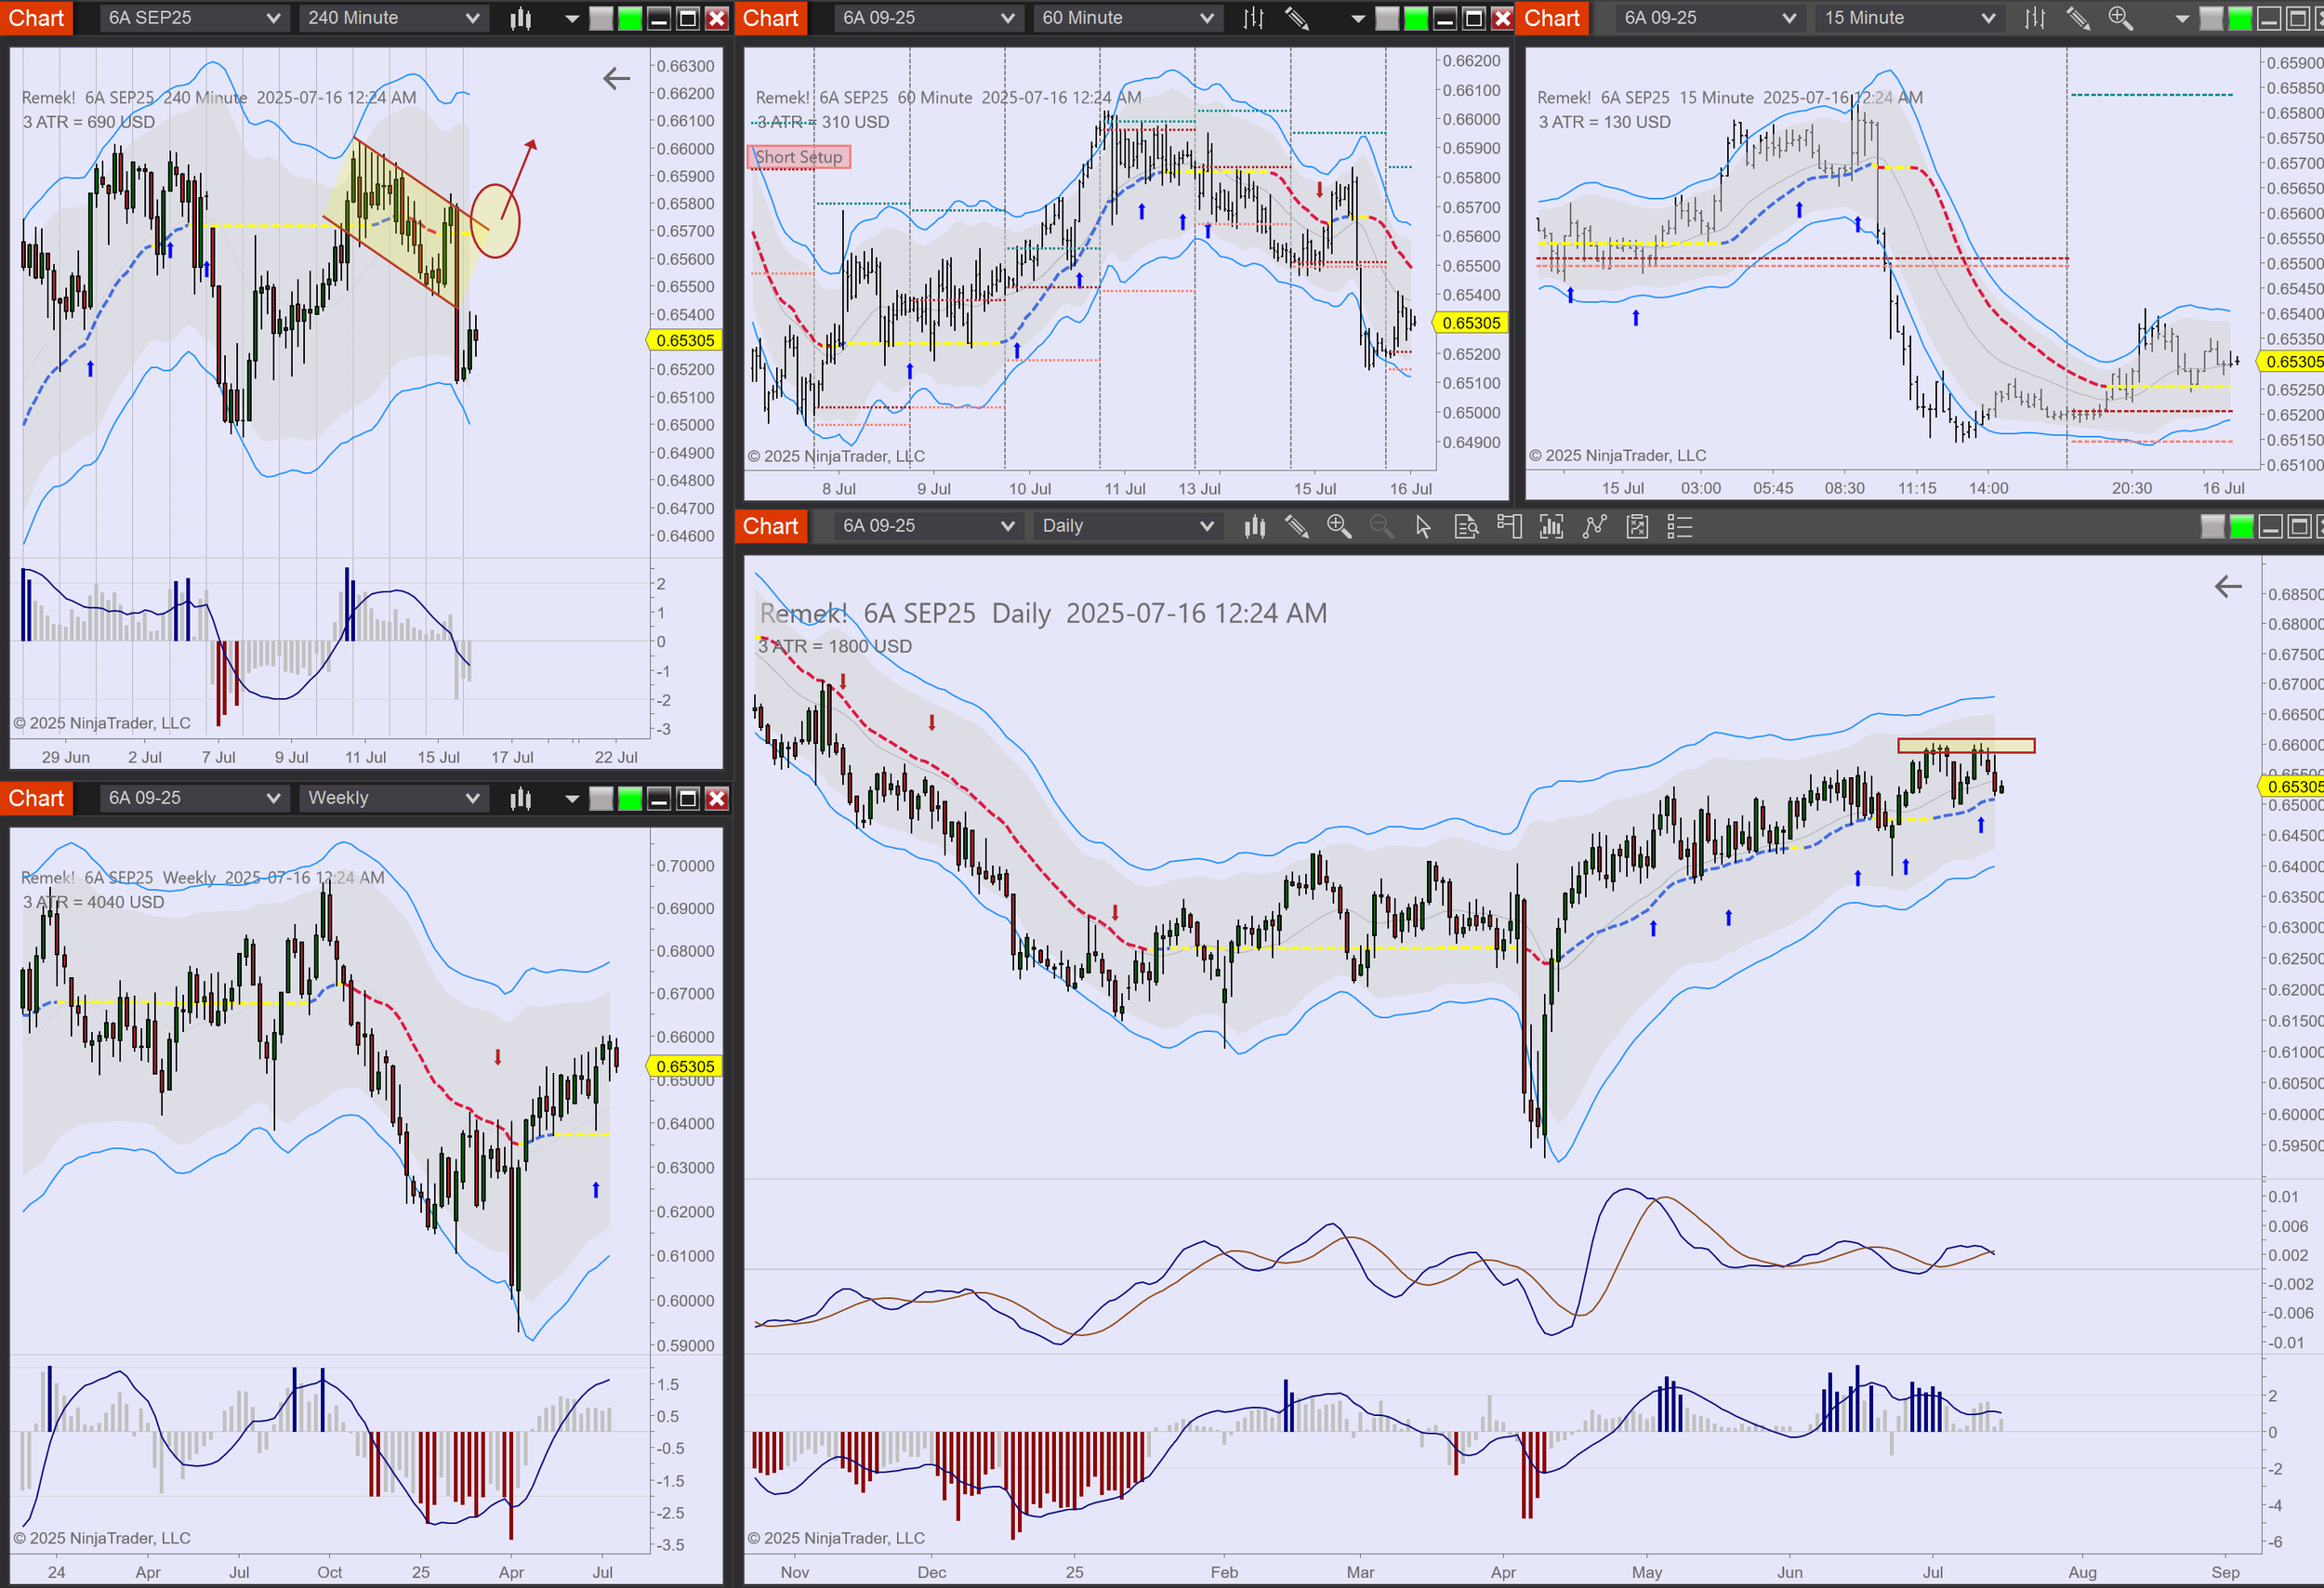Click the Chart tab of the 60 Minute window
The width and height of the screenshot is (2324, 1588).
pos(770,18)
